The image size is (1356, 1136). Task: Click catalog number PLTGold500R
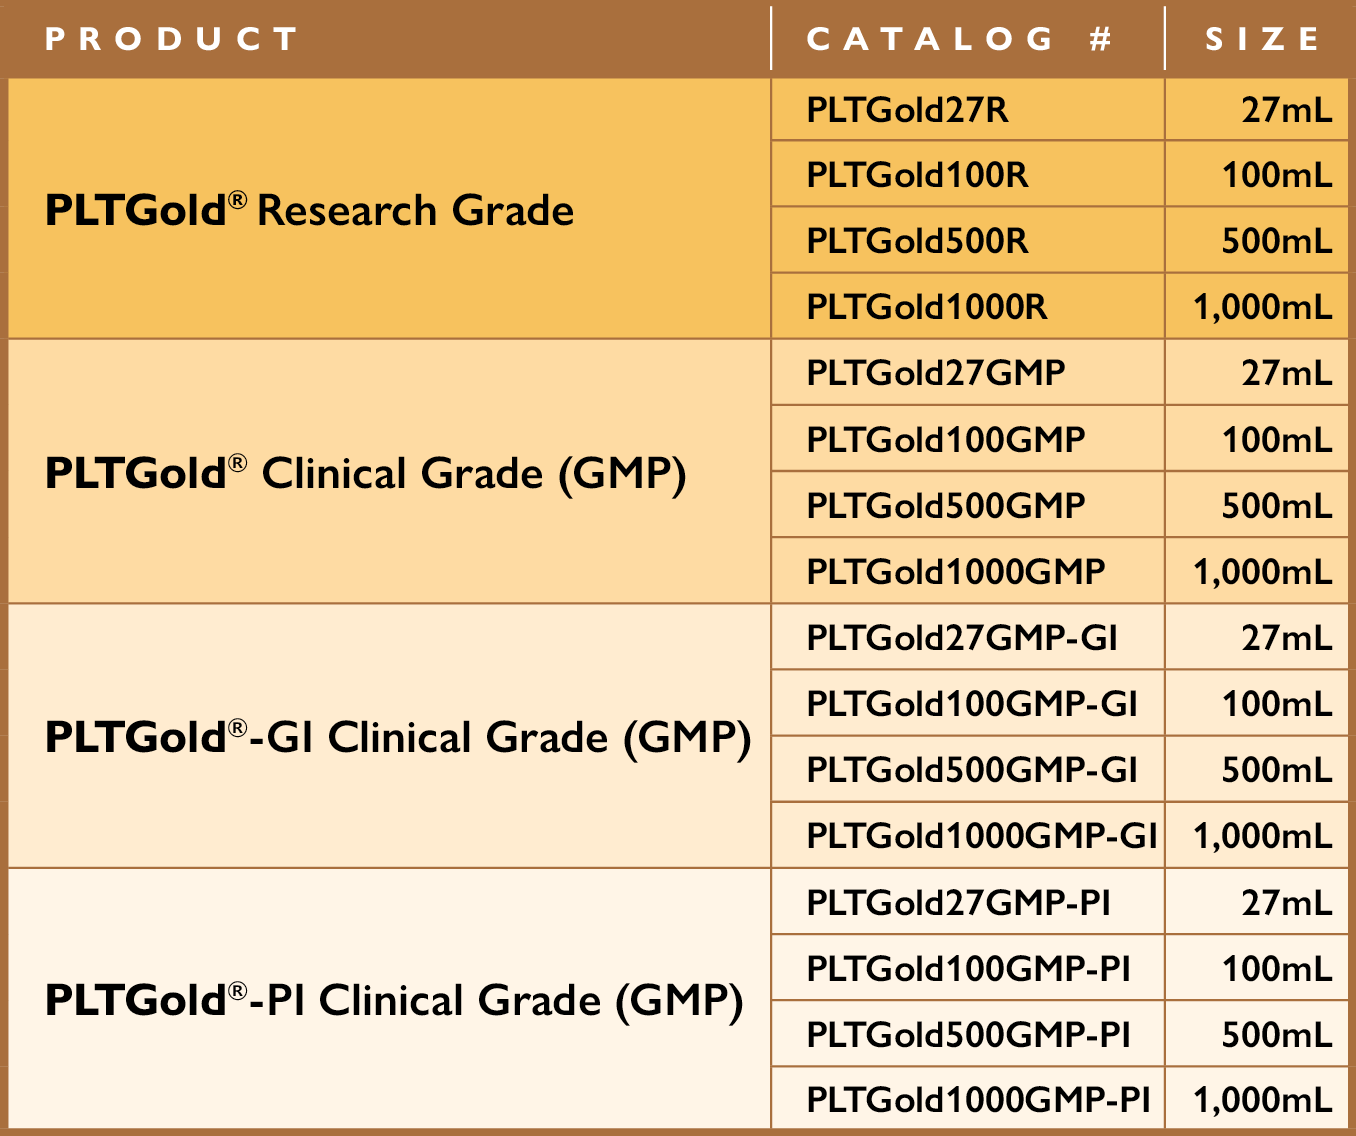917,241
